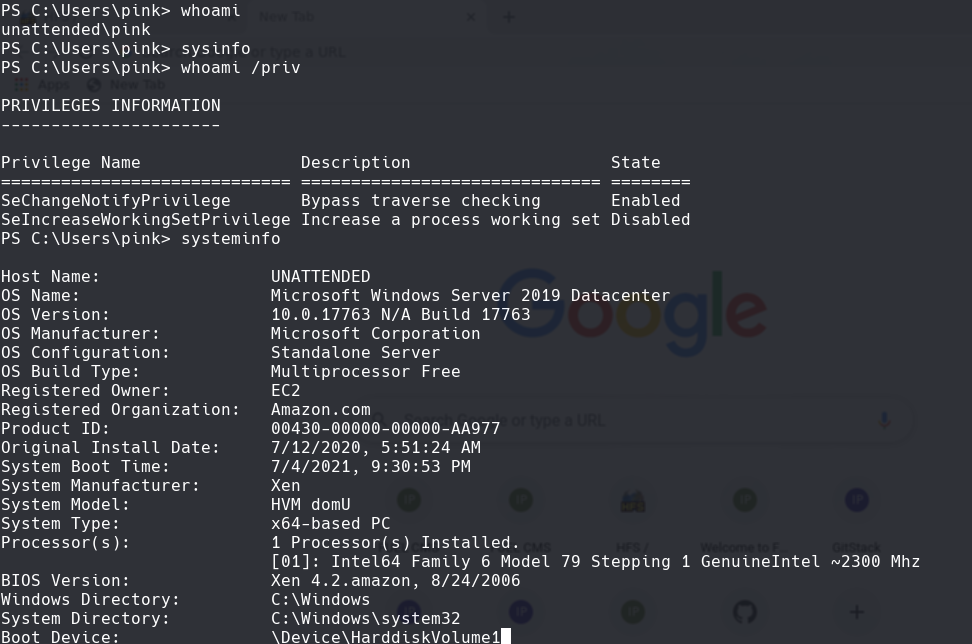
Task: Close the New Tab browser tab
Action: (470, 17)
